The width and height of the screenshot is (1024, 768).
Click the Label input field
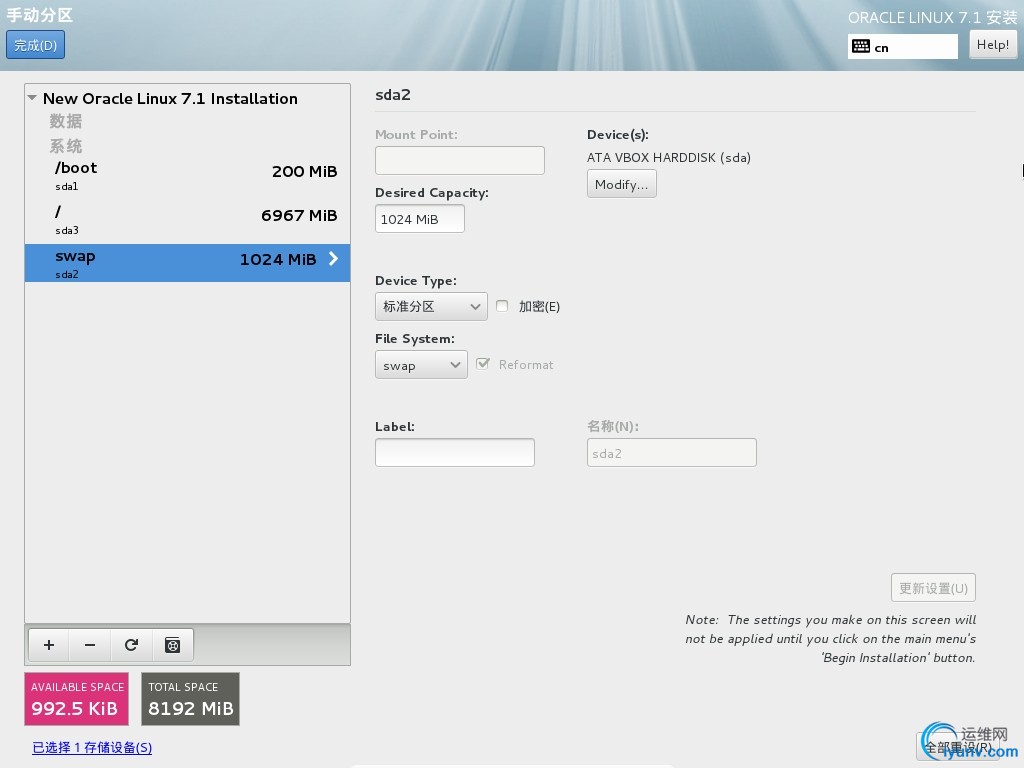(455, 453)
